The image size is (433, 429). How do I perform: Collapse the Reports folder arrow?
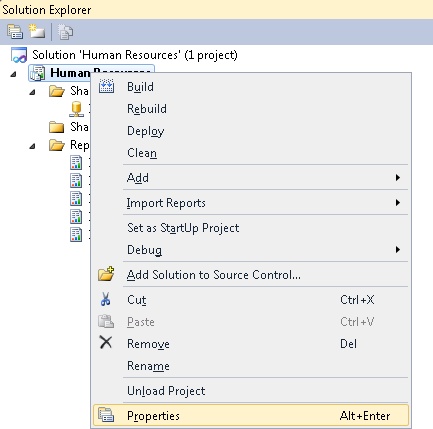tap(32, 146)
